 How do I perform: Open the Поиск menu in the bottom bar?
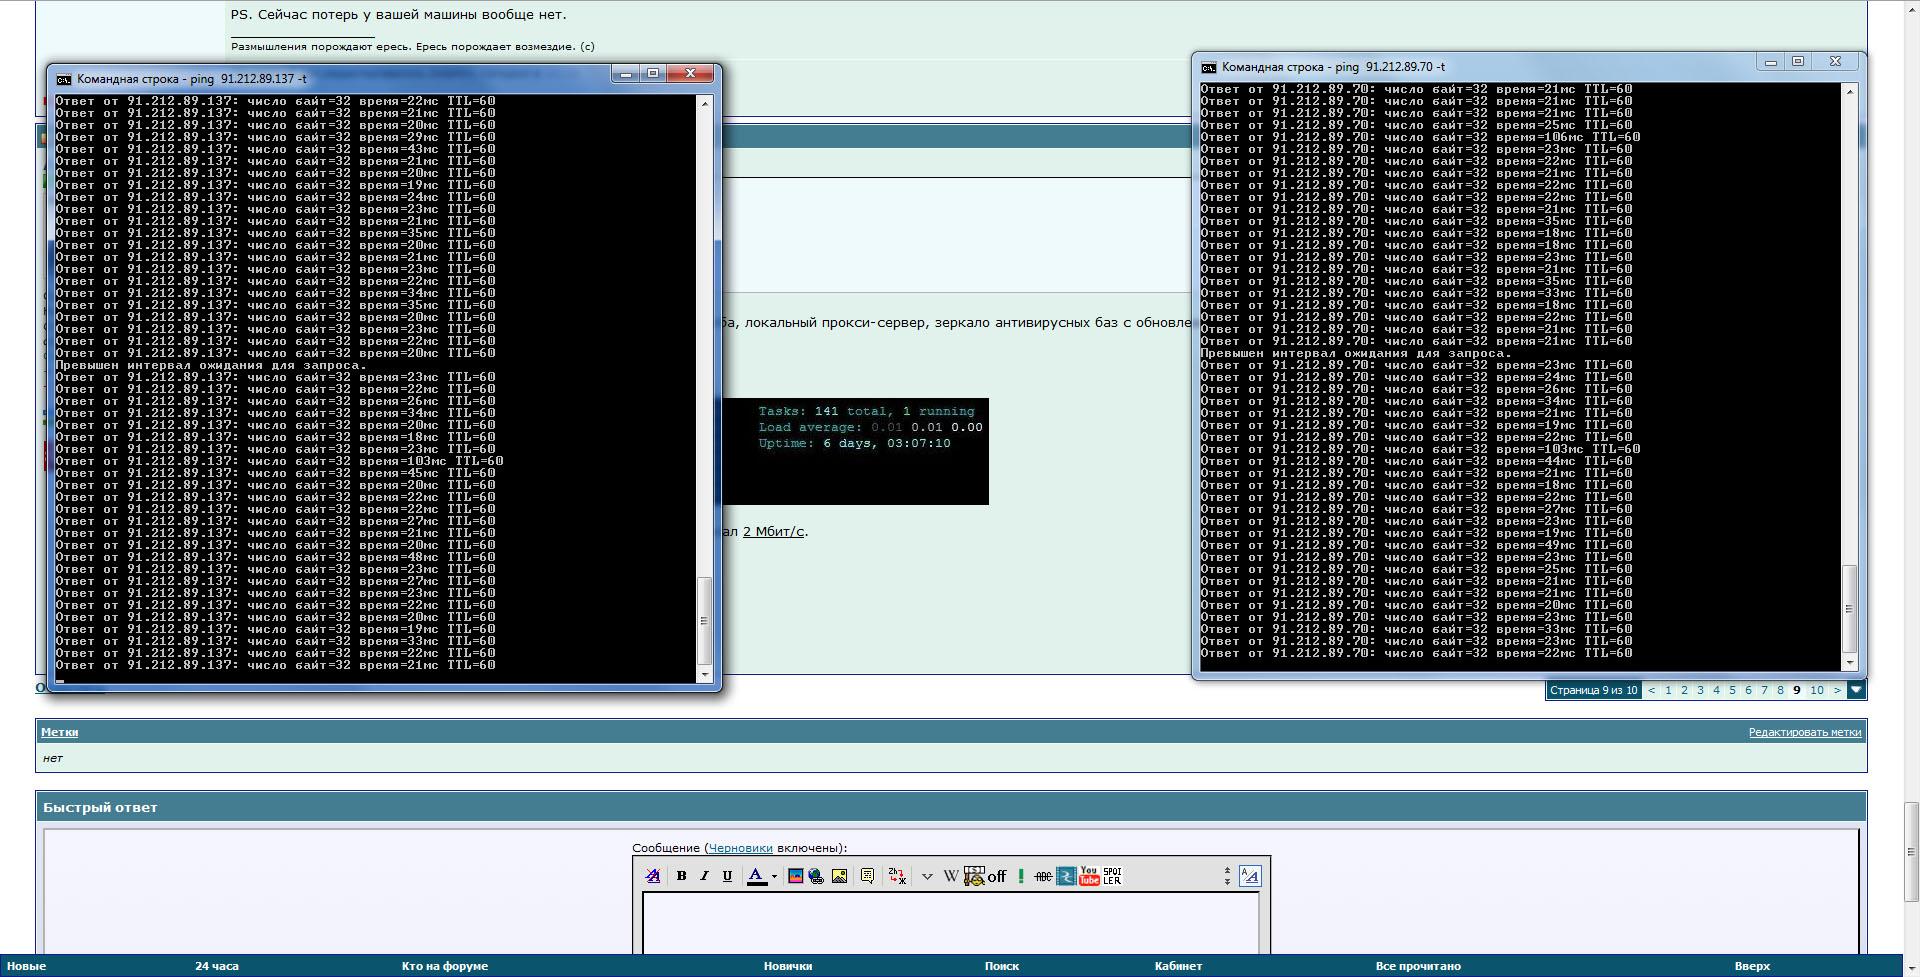pyautogui.click(x=1001, y=966)
